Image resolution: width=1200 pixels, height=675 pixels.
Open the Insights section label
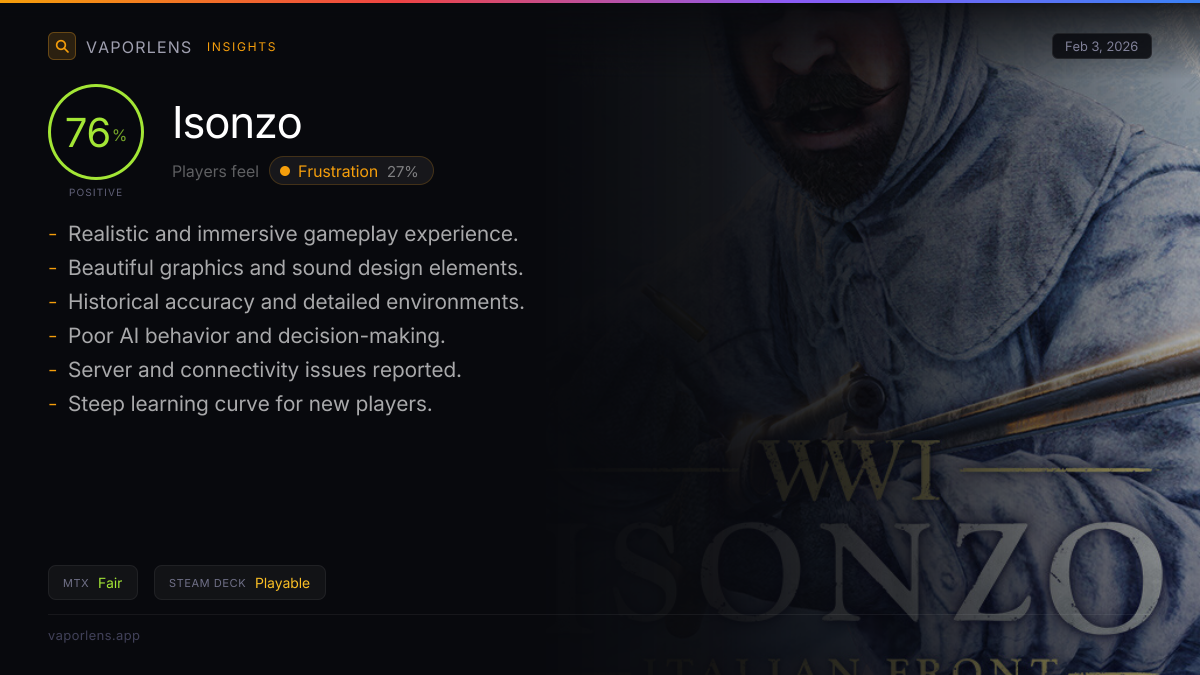point(241,47)
